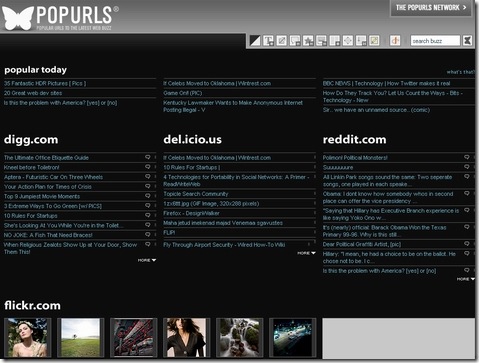Open 'Maha jetud imekenad majad' link
This screenshot has height=363, width=479.
point(223,223)
